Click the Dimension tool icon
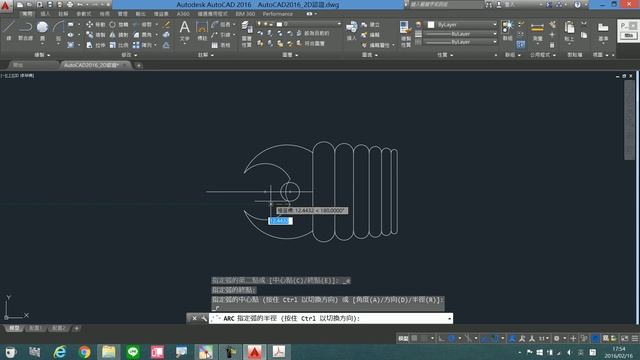The width and height of the screenshot is (640, 360). (x=202, y=27)
